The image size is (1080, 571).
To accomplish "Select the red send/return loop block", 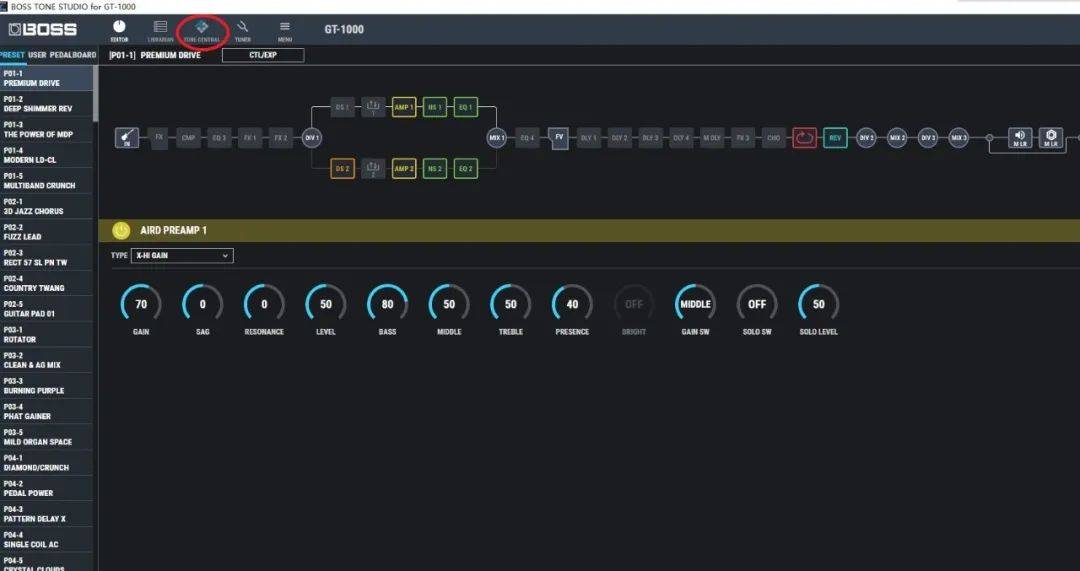I will (x=804, y=138).
